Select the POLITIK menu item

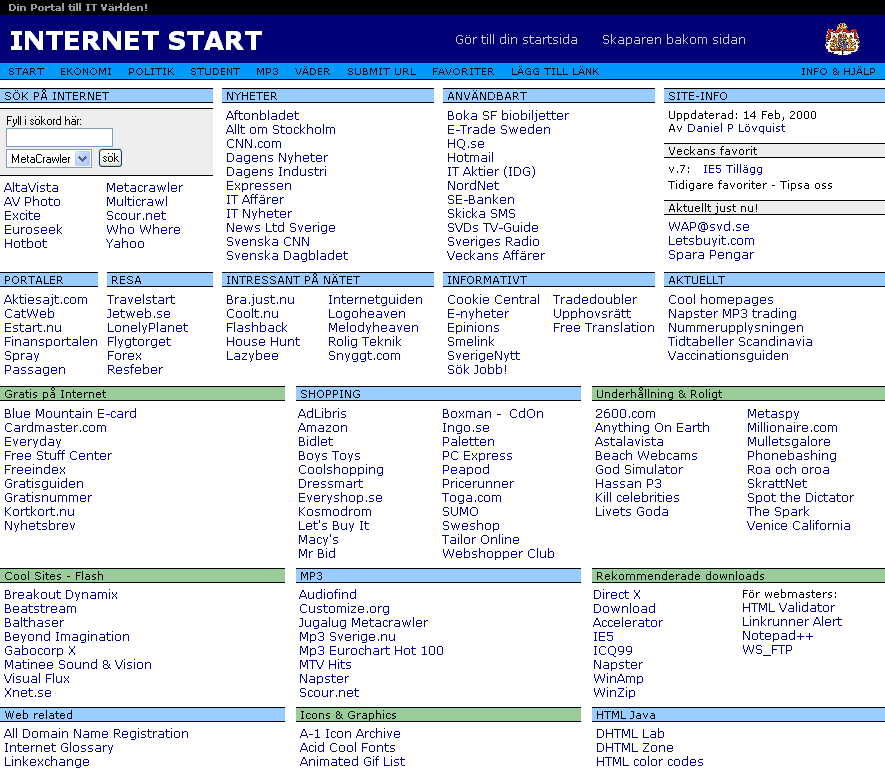tap(151, 72)
